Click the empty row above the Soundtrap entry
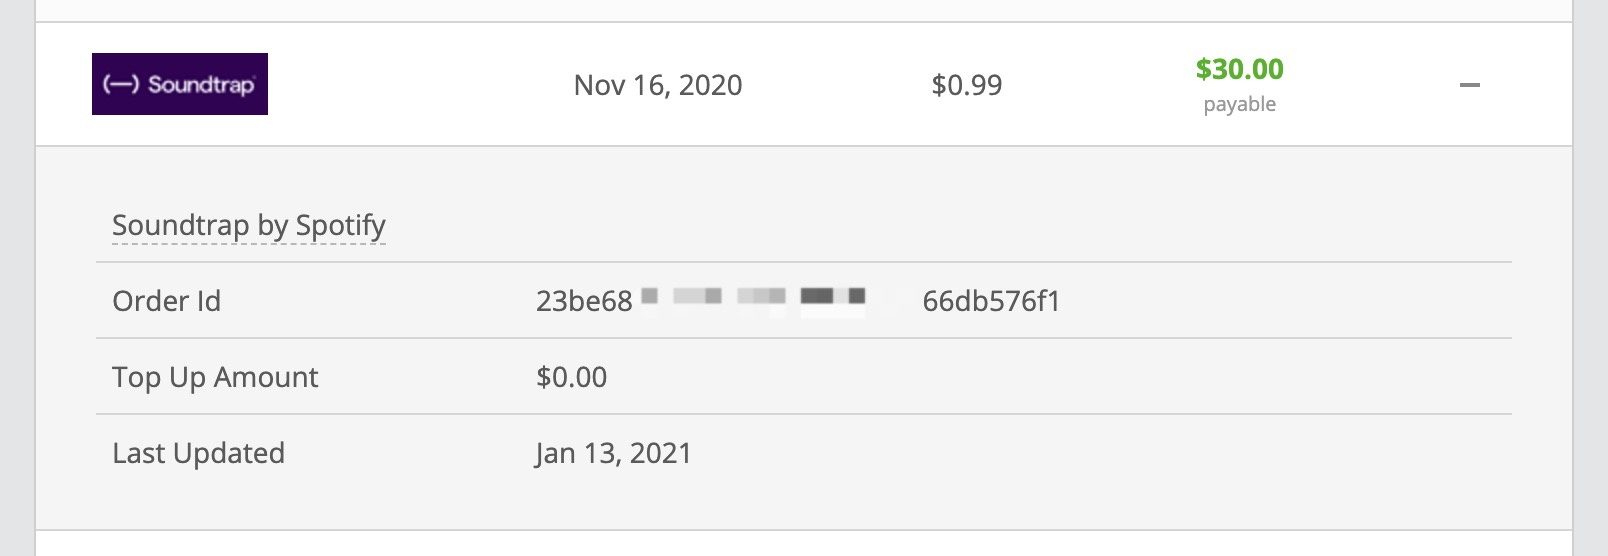The width and height of the screenshot is (1608, 556). pyautogui.click(x=804, y=10)
